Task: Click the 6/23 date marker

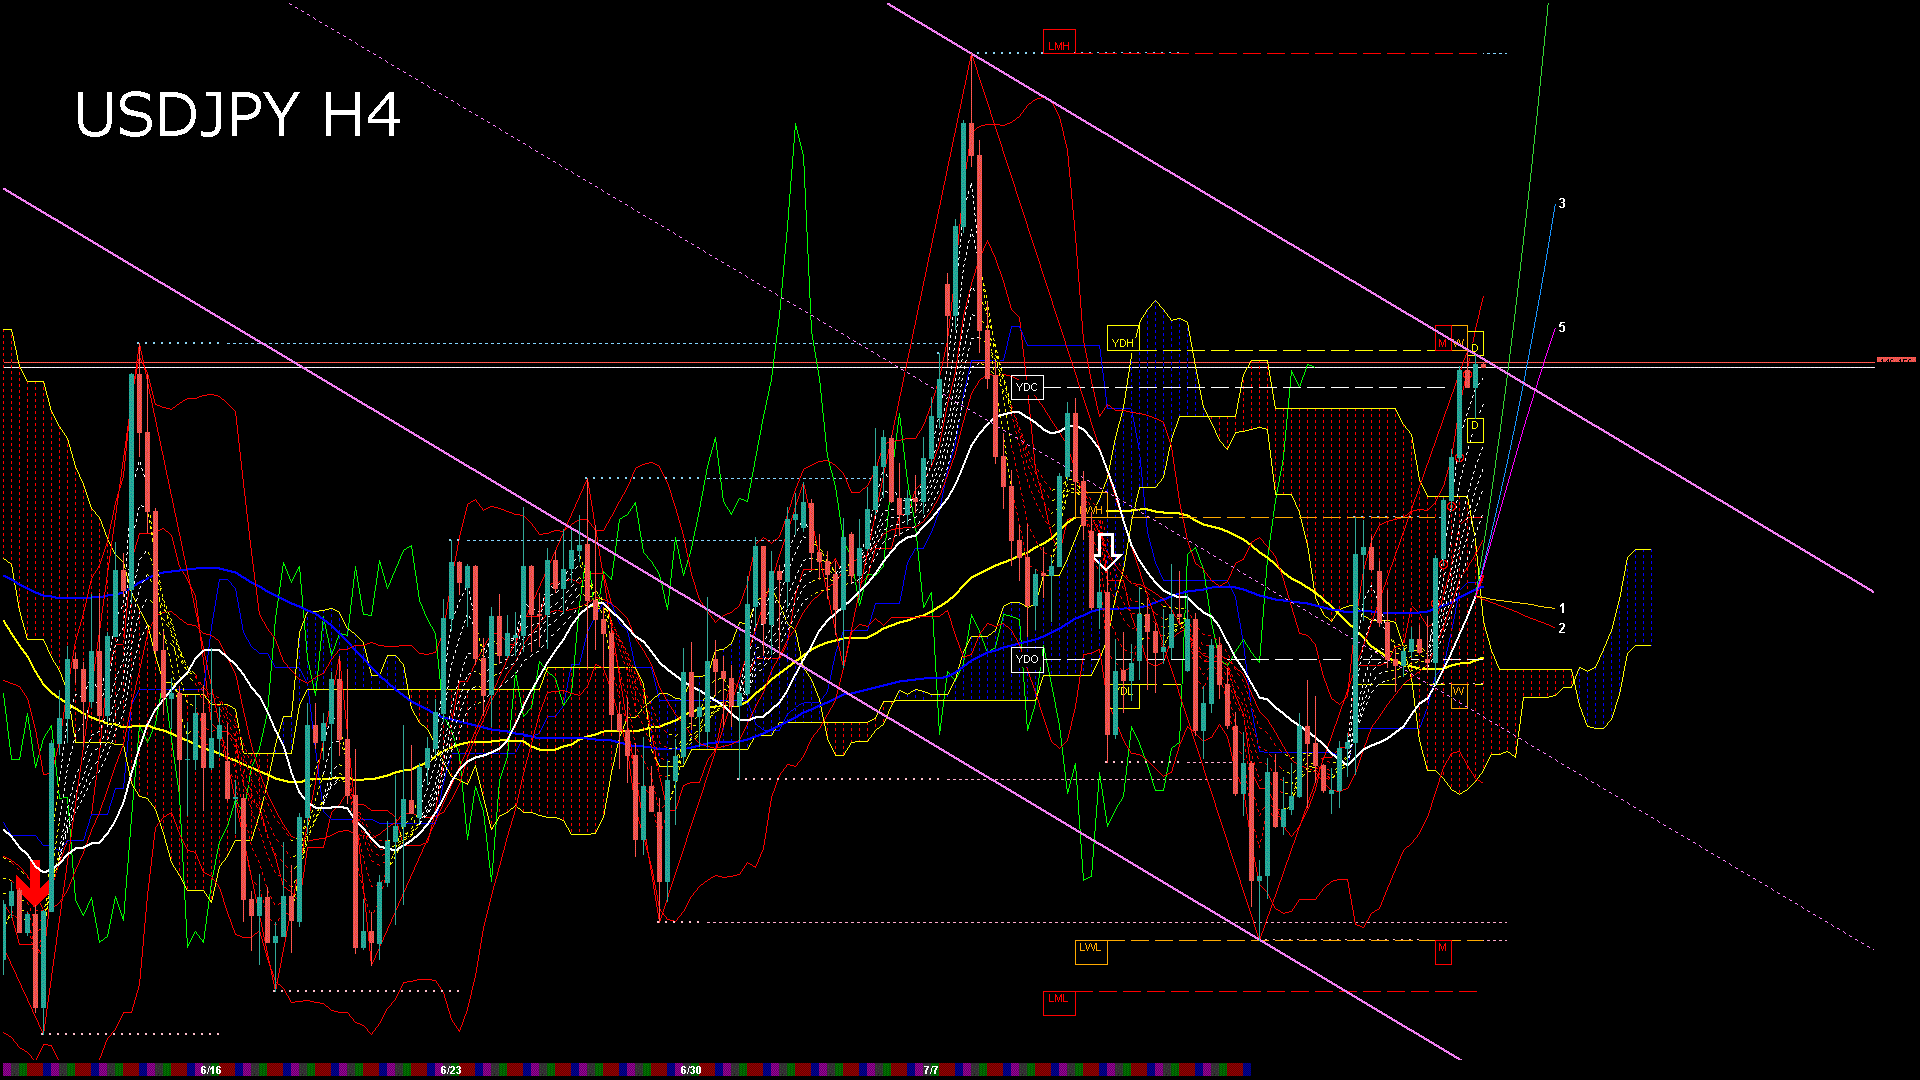Action: (451, 1070)
